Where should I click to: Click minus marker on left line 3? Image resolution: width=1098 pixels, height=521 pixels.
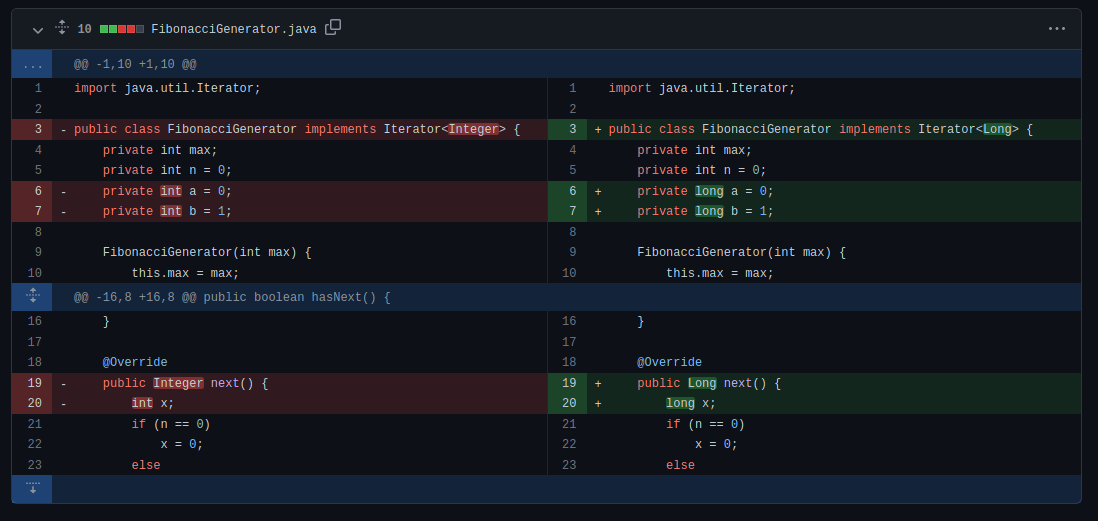(64, 130)
